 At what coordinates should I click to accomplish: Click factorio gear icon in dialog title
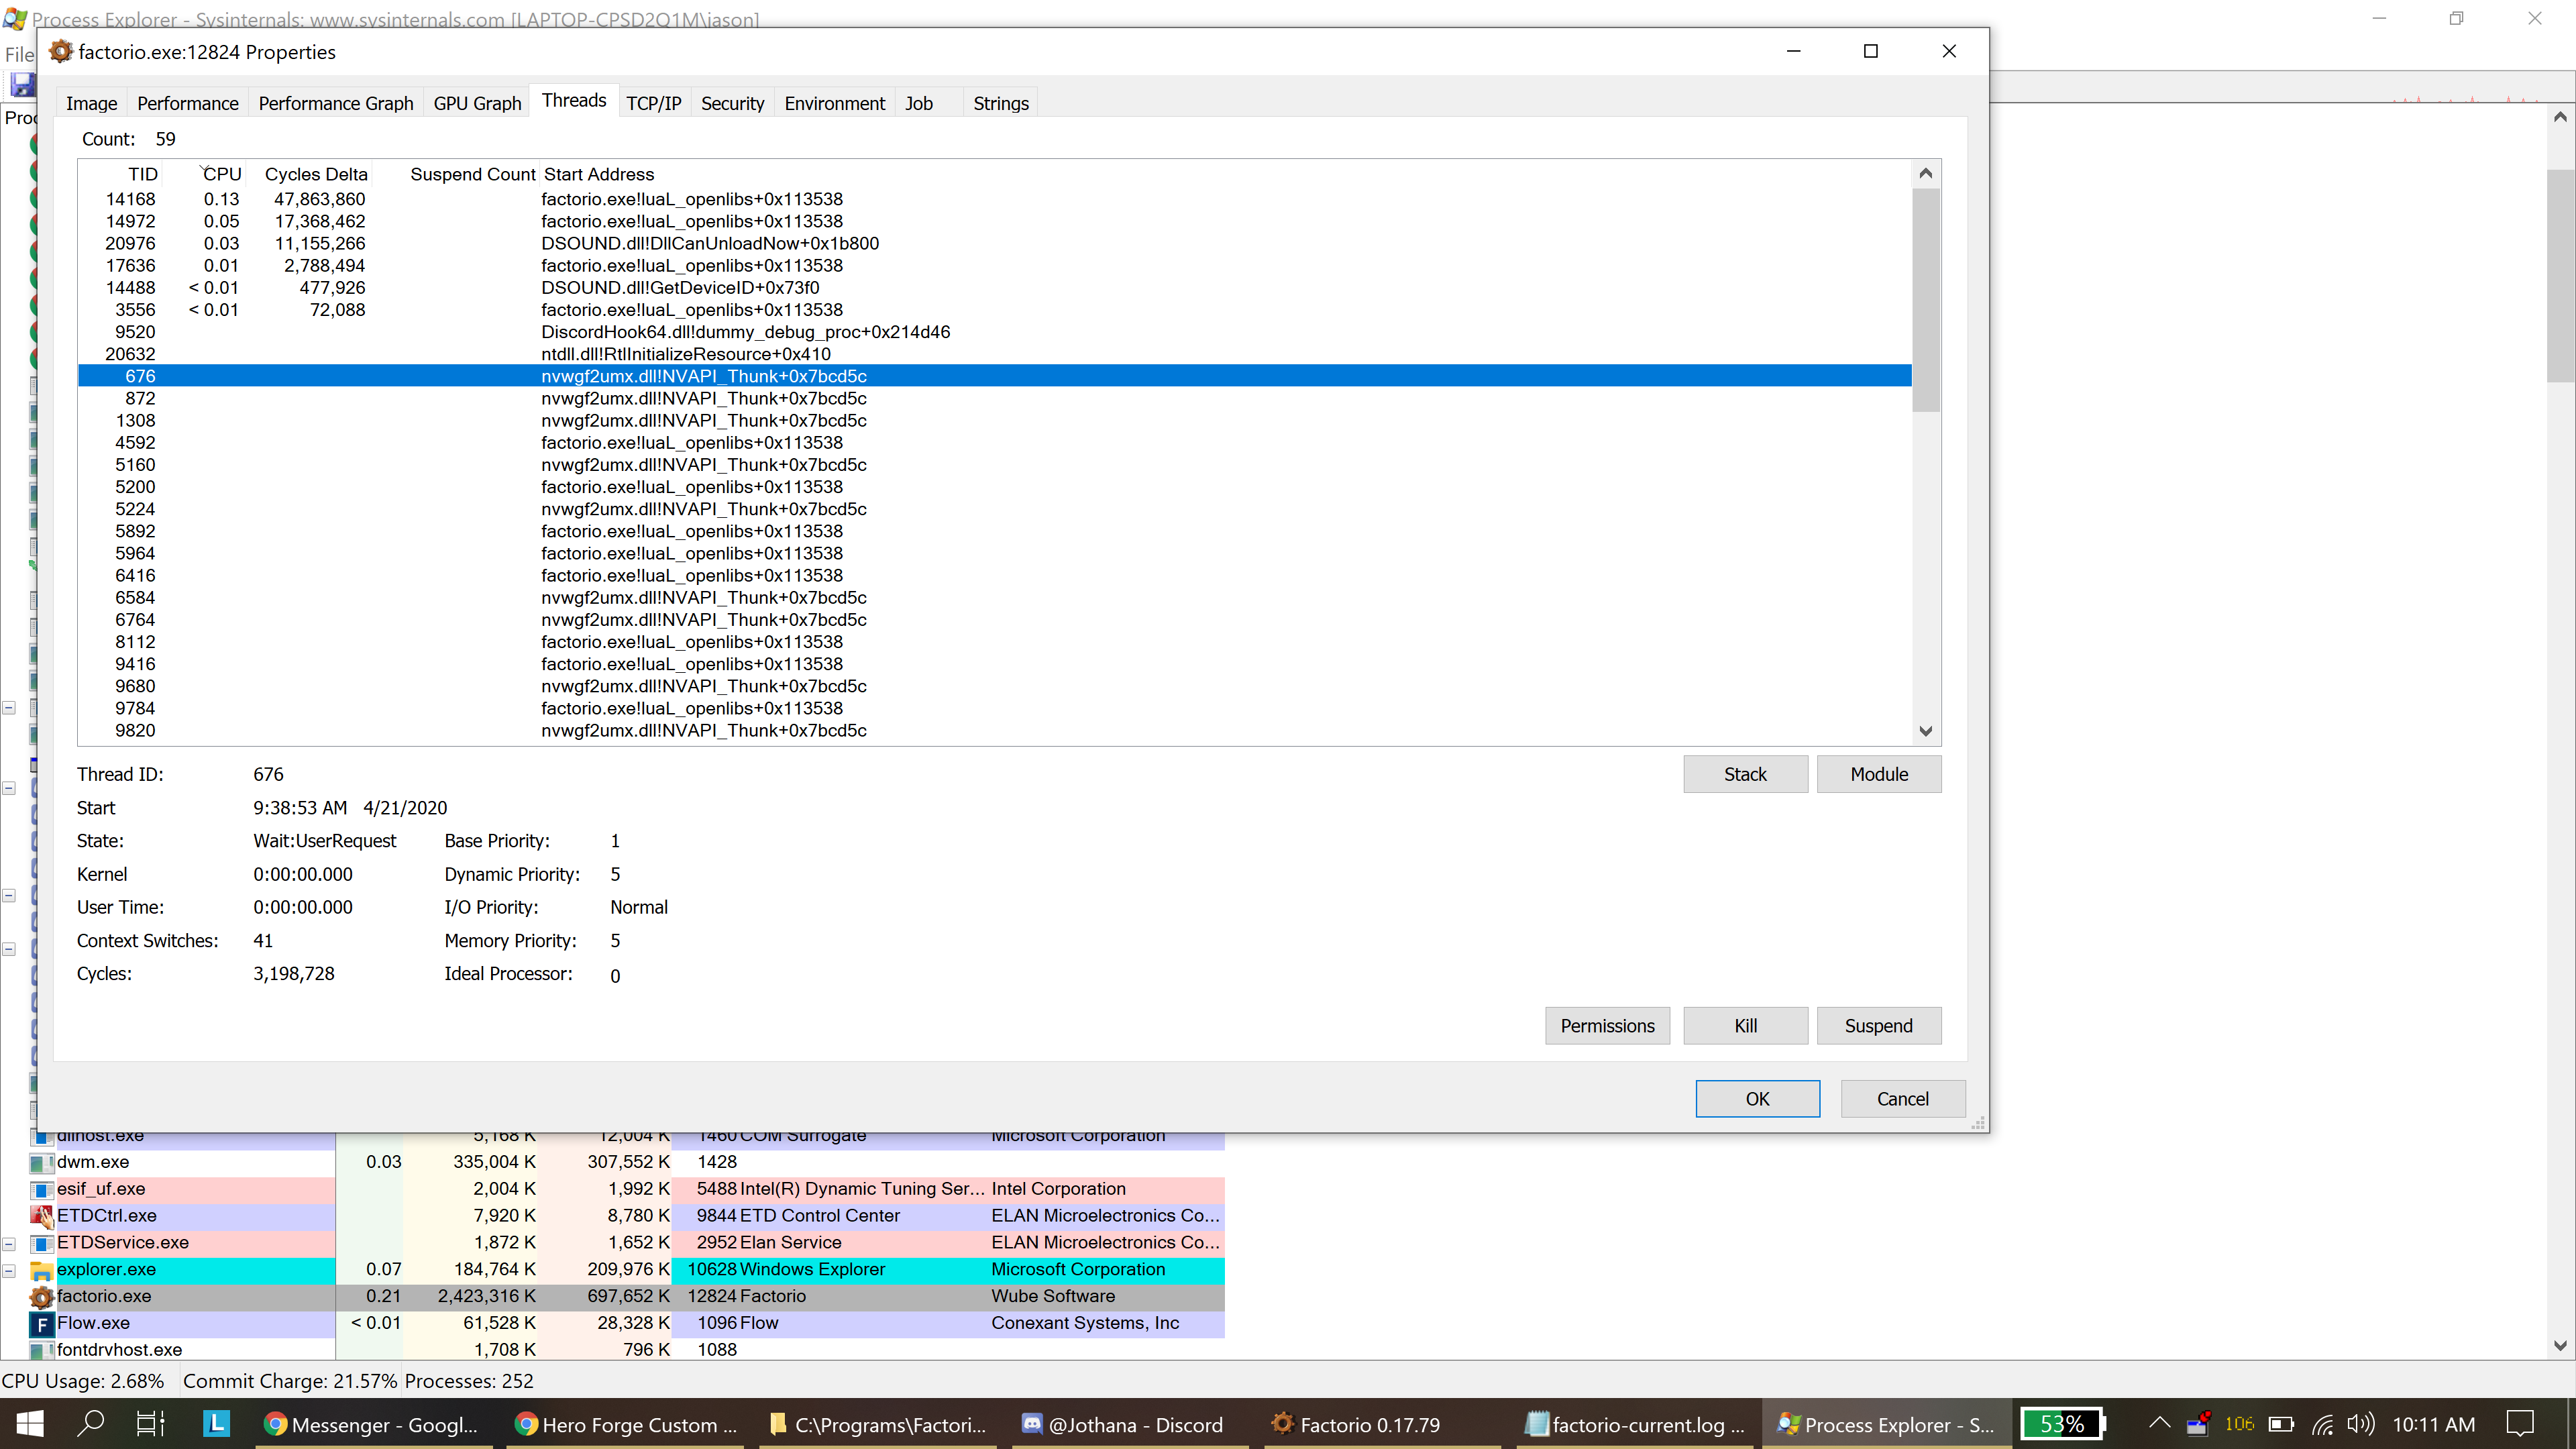pos(61,51)
